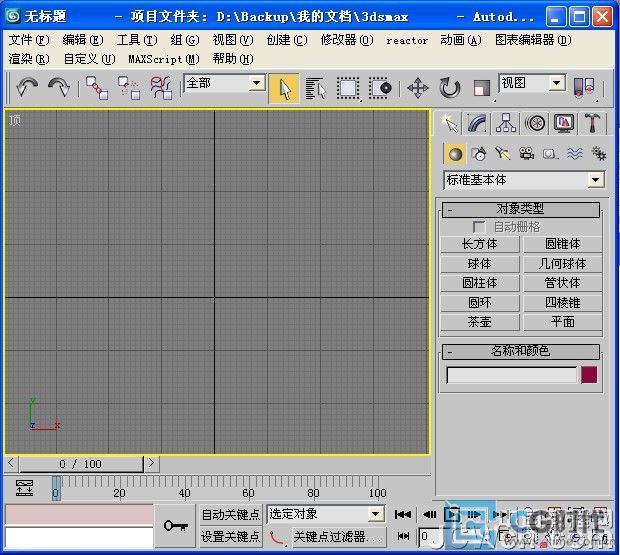Activate the Select and Move tool

click(418, 88)
